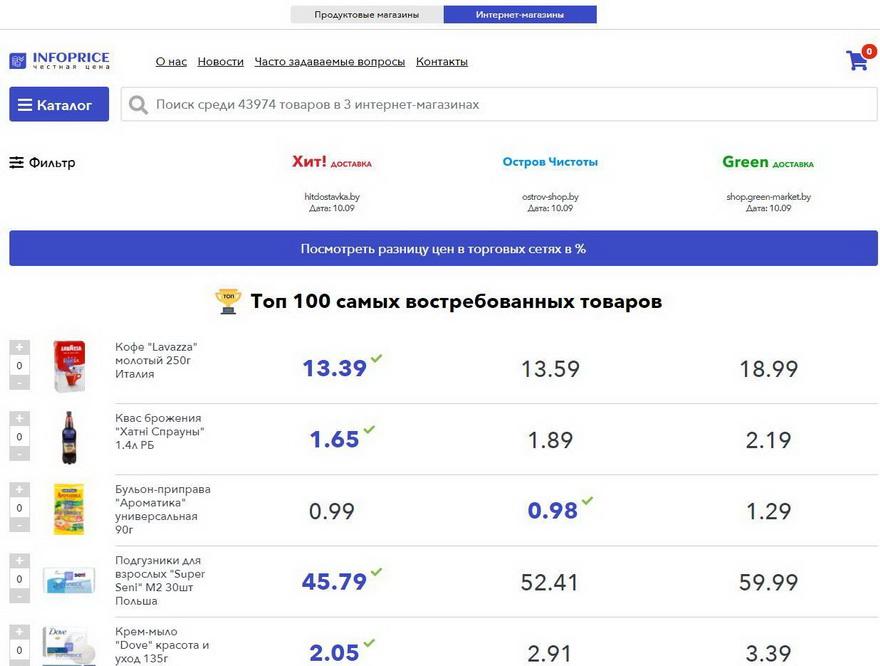The image size is (880, 666).
Task: Select the 1.89 kvass price
Action: [550, 440]
